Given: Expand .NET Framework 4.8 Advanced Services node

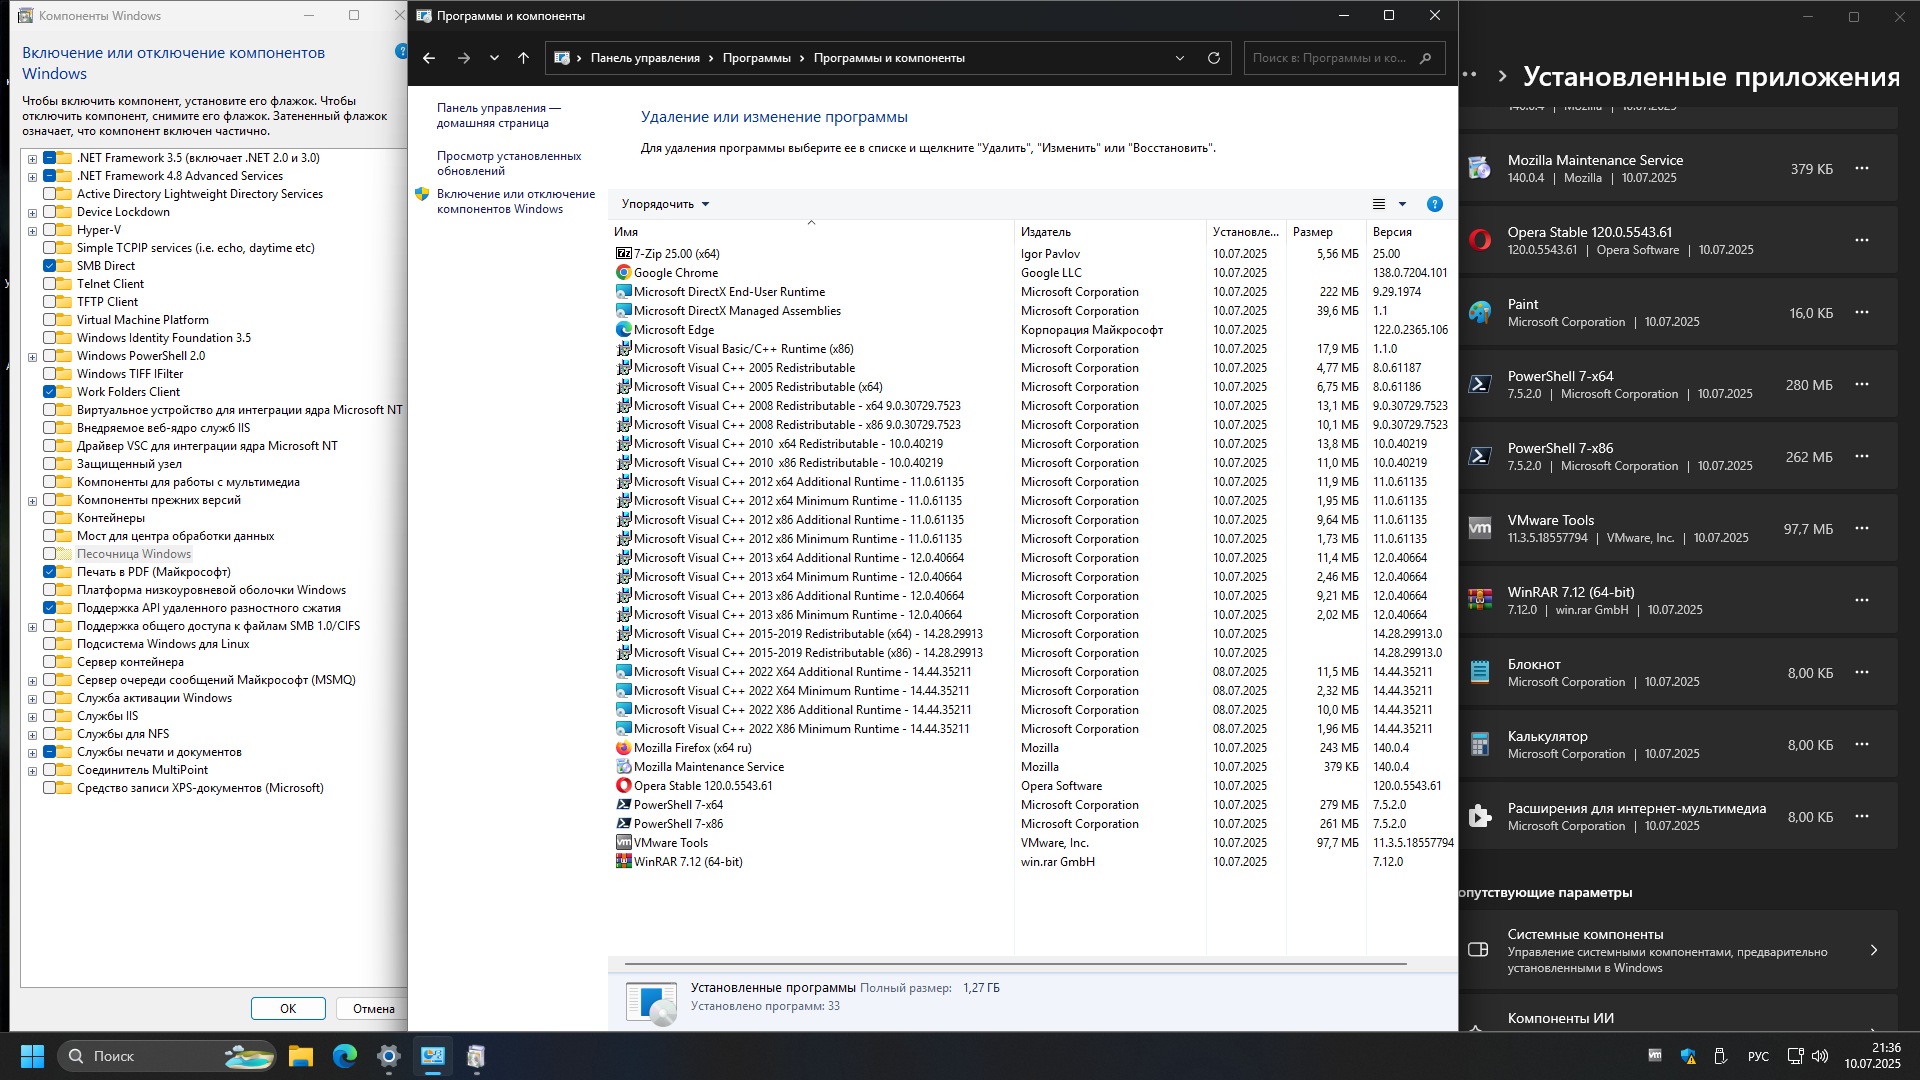Looking at the screenshot, I should 32,177.
